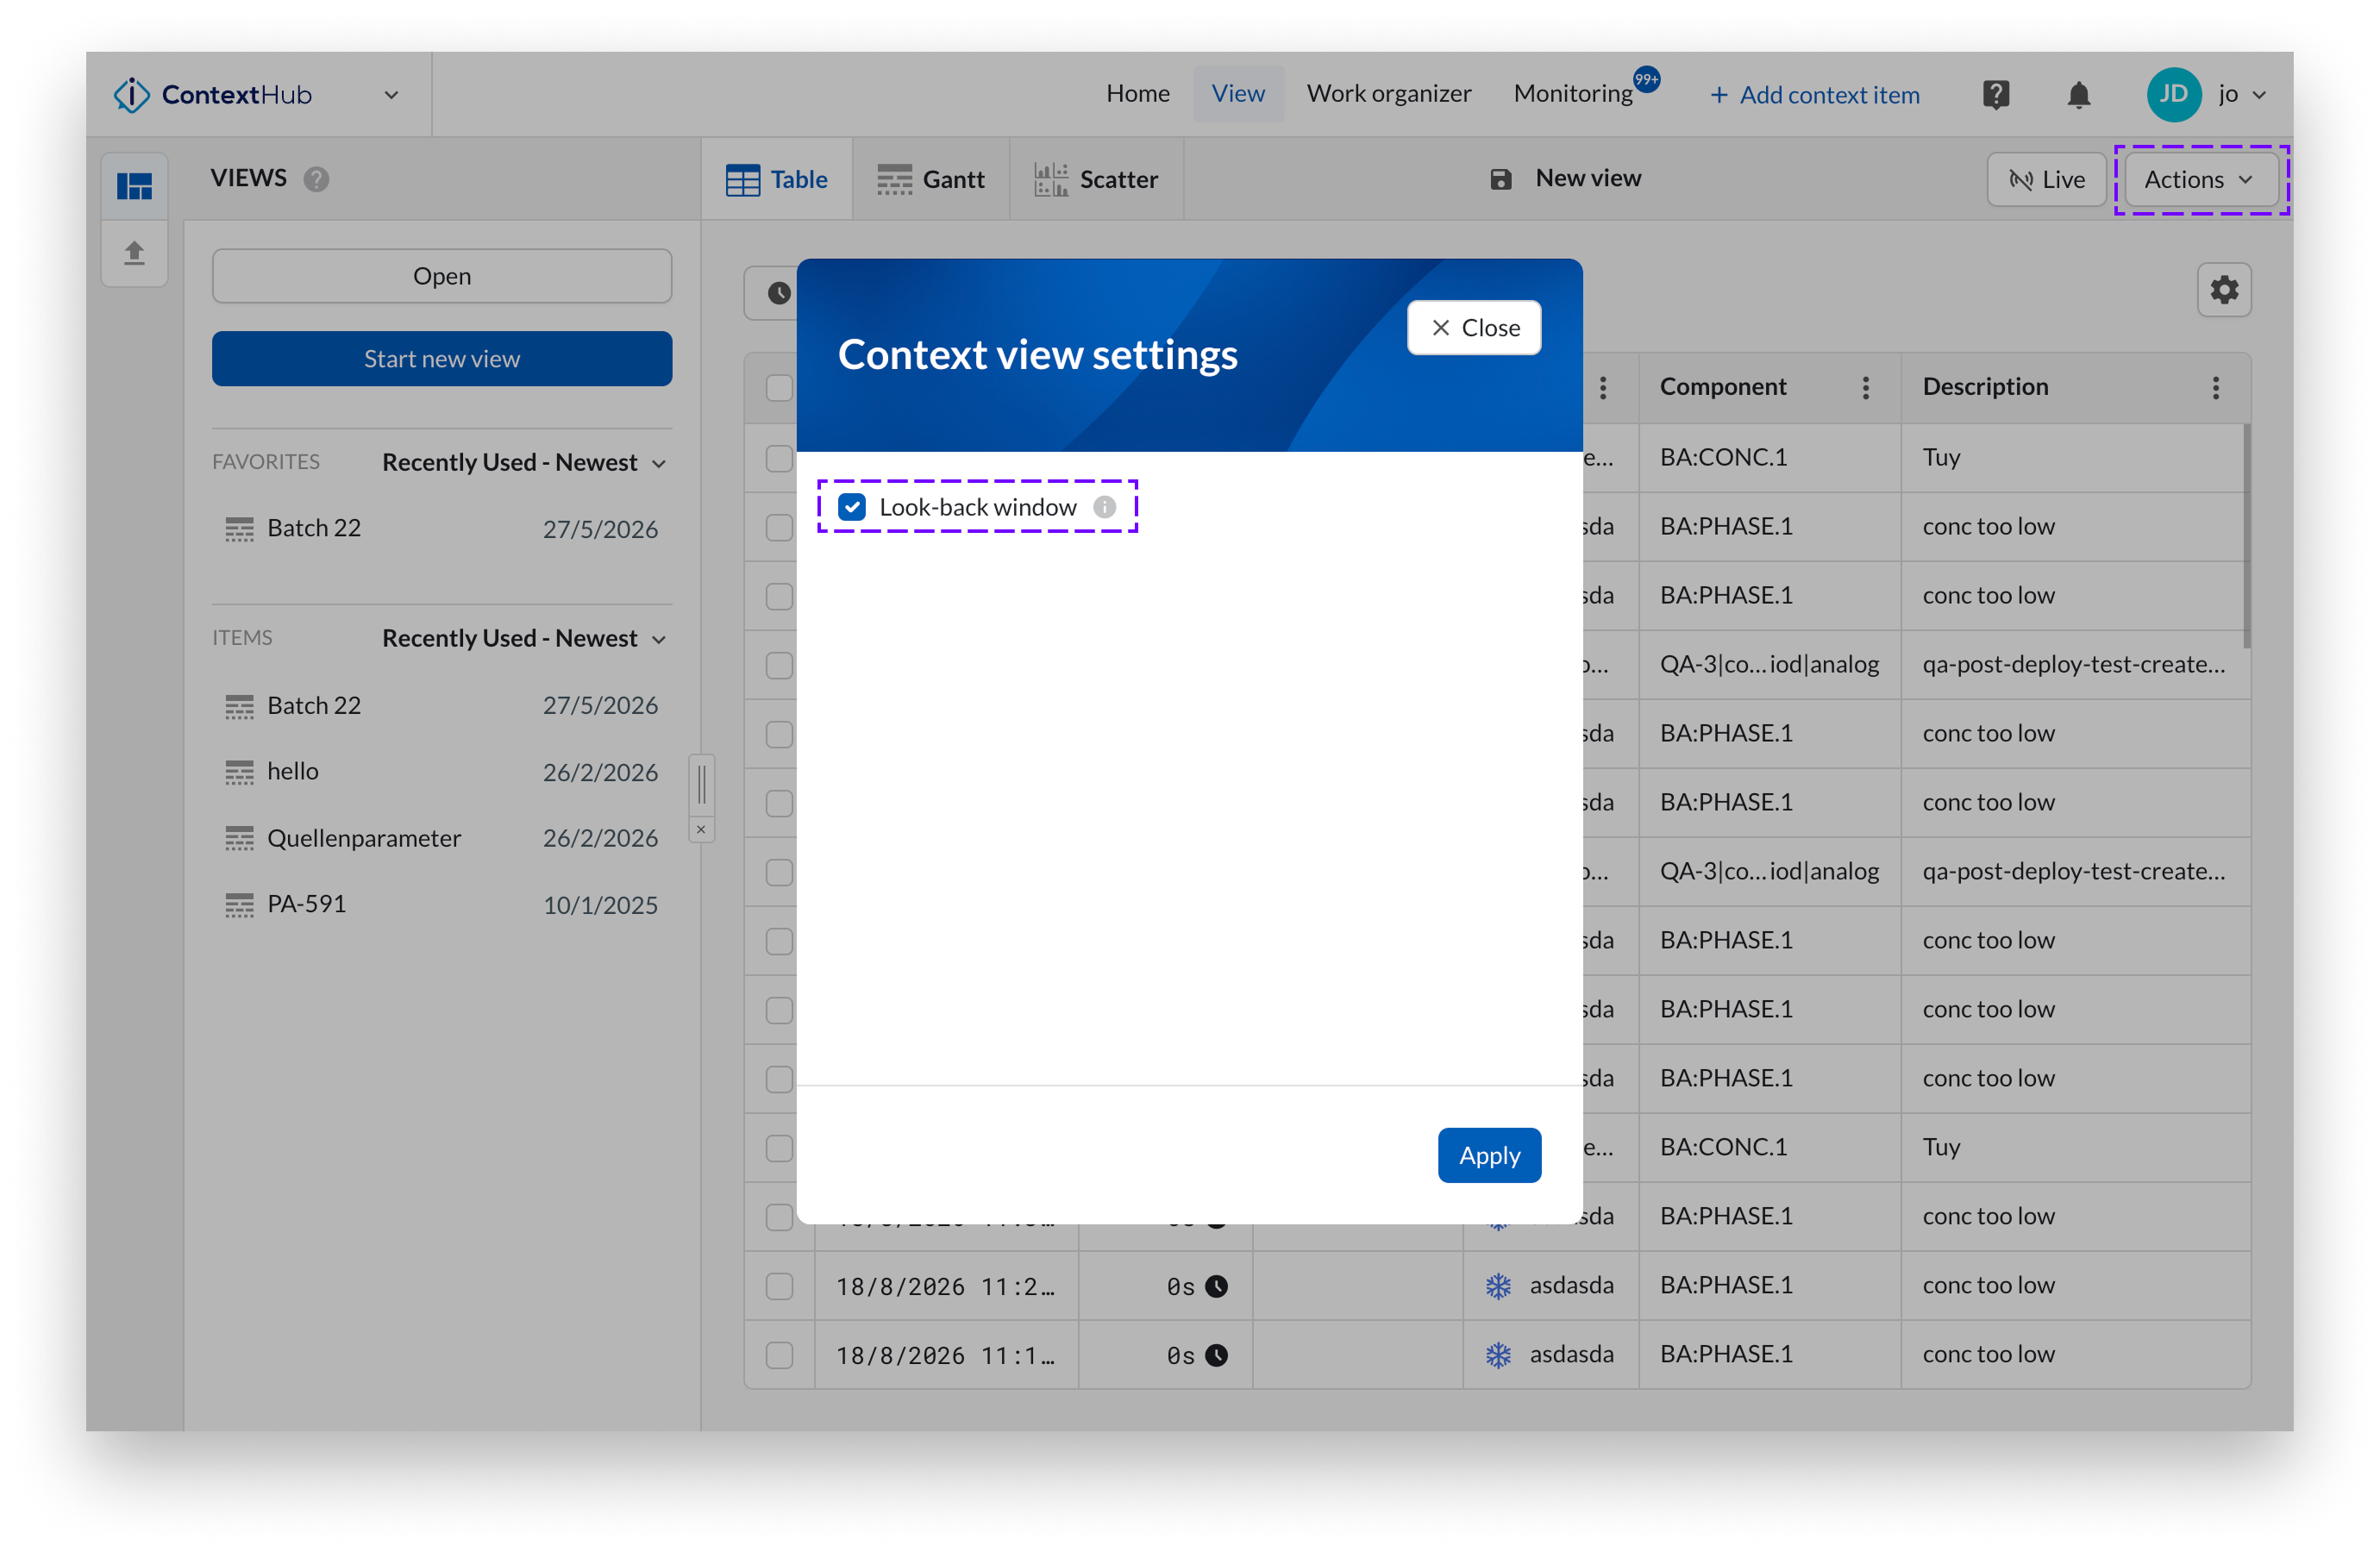Click clock icon in 18/8/2026 11:1 row
The height and width of the screenshot is (1552, 2380).
tap(1216, 1355)
